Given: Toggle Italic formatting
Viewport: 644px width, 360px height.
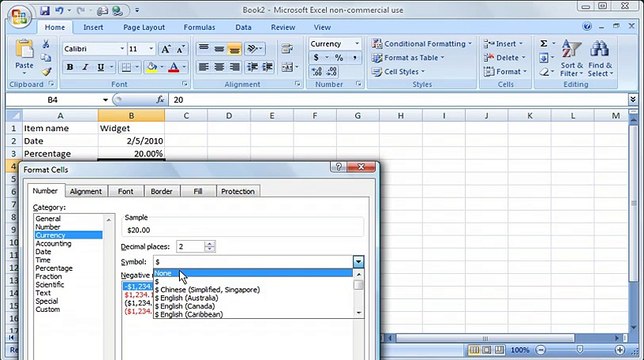Looking at the screenshot, I should [x=85, y=67].
